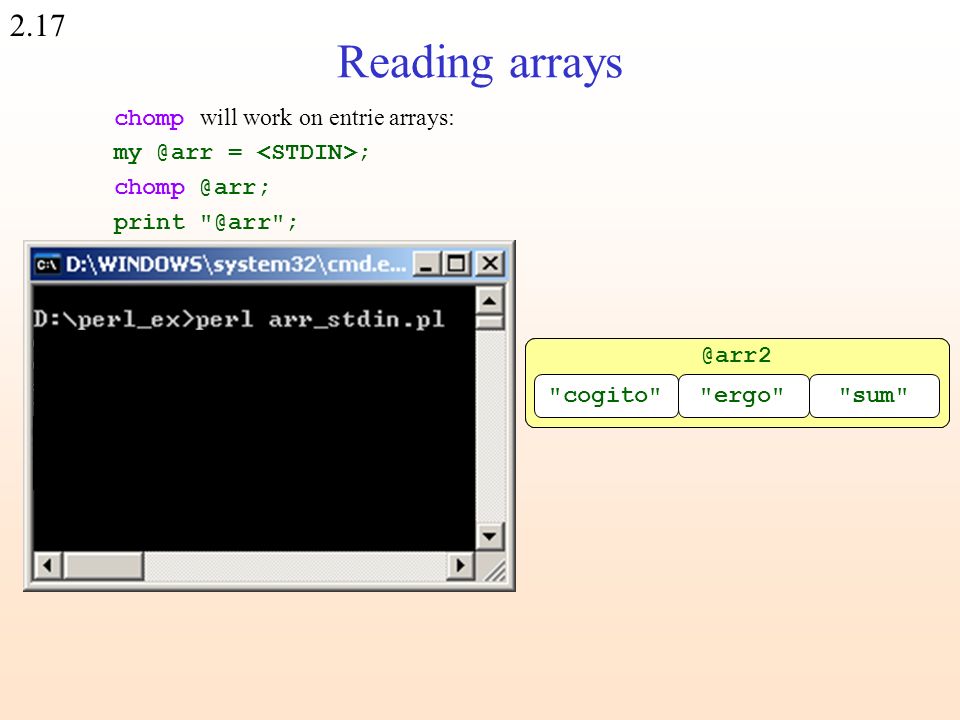Click the @arr2 label
Image resolution: width=960 pixels, height=720 pixels.
pyautogui.click(x=737, y=355)
